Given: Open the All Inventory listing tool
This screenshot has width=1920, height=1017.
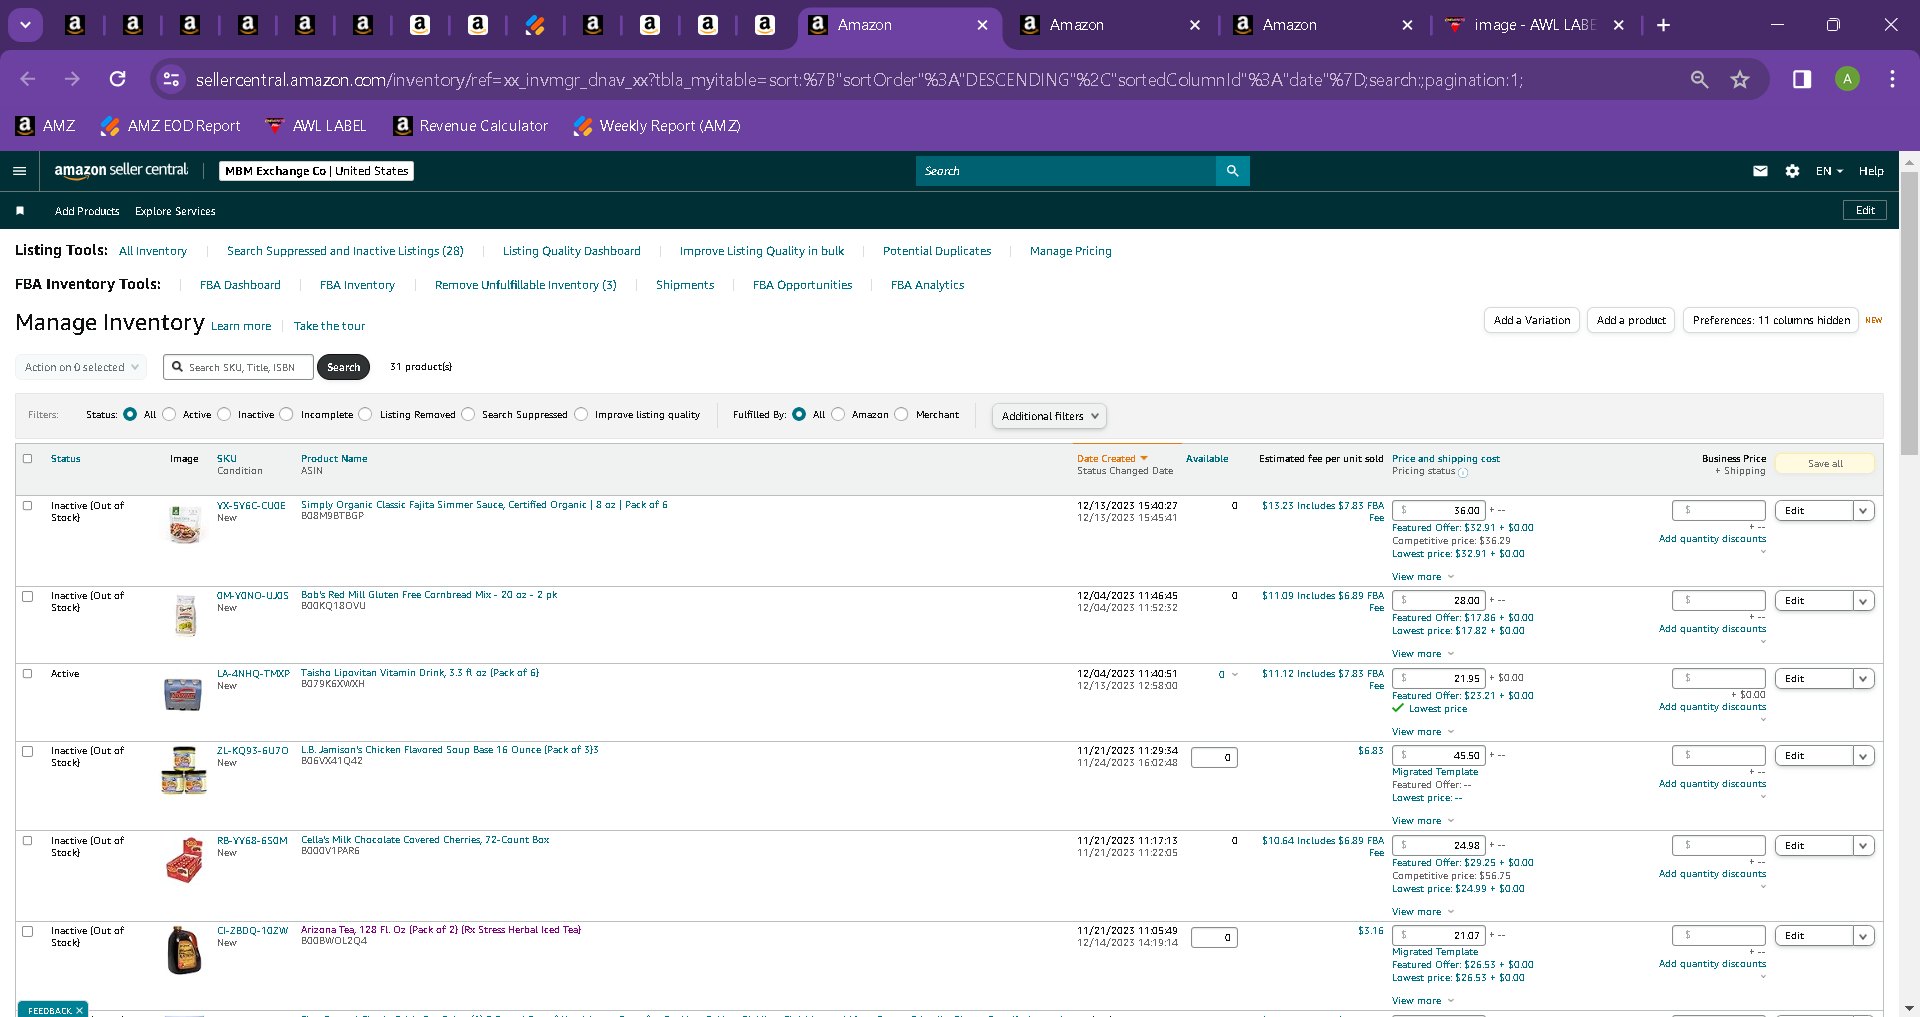Looking at the screenshot, I should coord(153,251).
